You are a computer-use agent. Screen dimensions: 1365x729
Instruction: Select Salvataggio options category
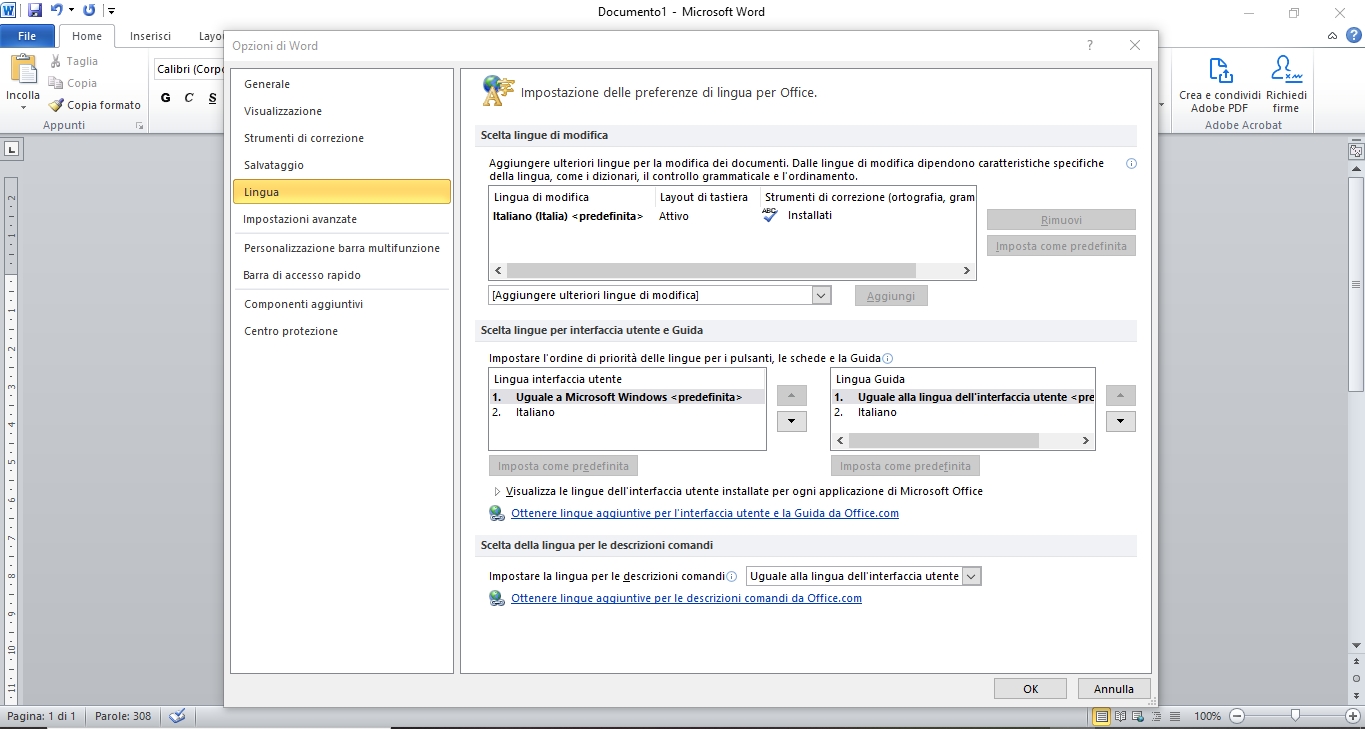pyautogui.click(x=341, y=165)
